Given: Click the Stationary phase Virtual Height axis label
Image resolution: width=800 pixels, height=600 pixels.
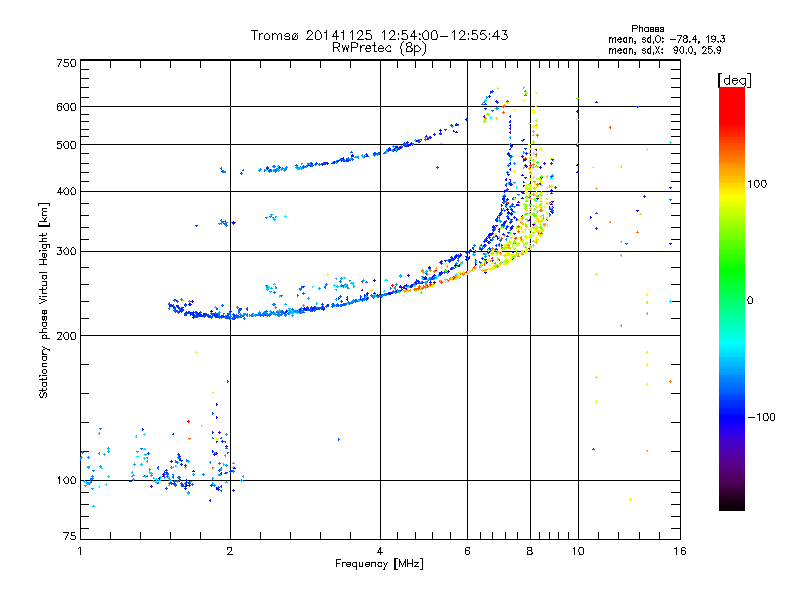Looking at the screenshot, I should point(44,301).
